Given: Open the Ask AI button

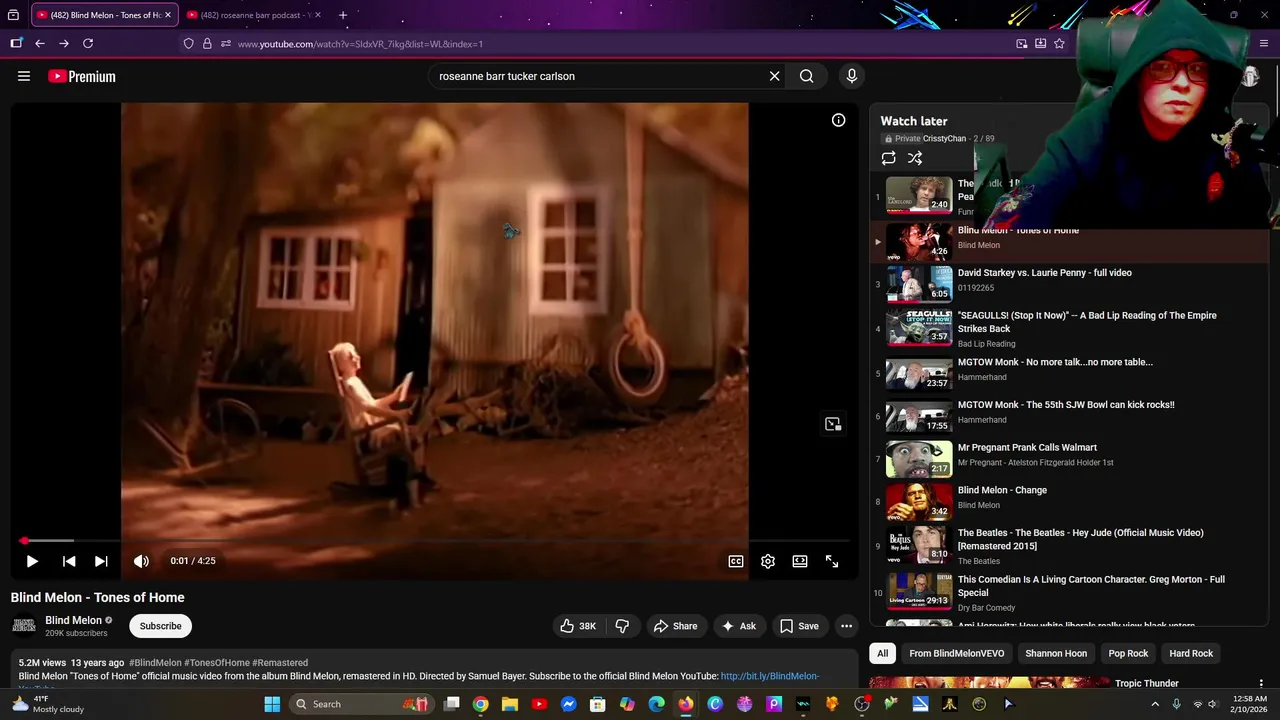Looking at the screenshot, I should click(x=739, y=626).
